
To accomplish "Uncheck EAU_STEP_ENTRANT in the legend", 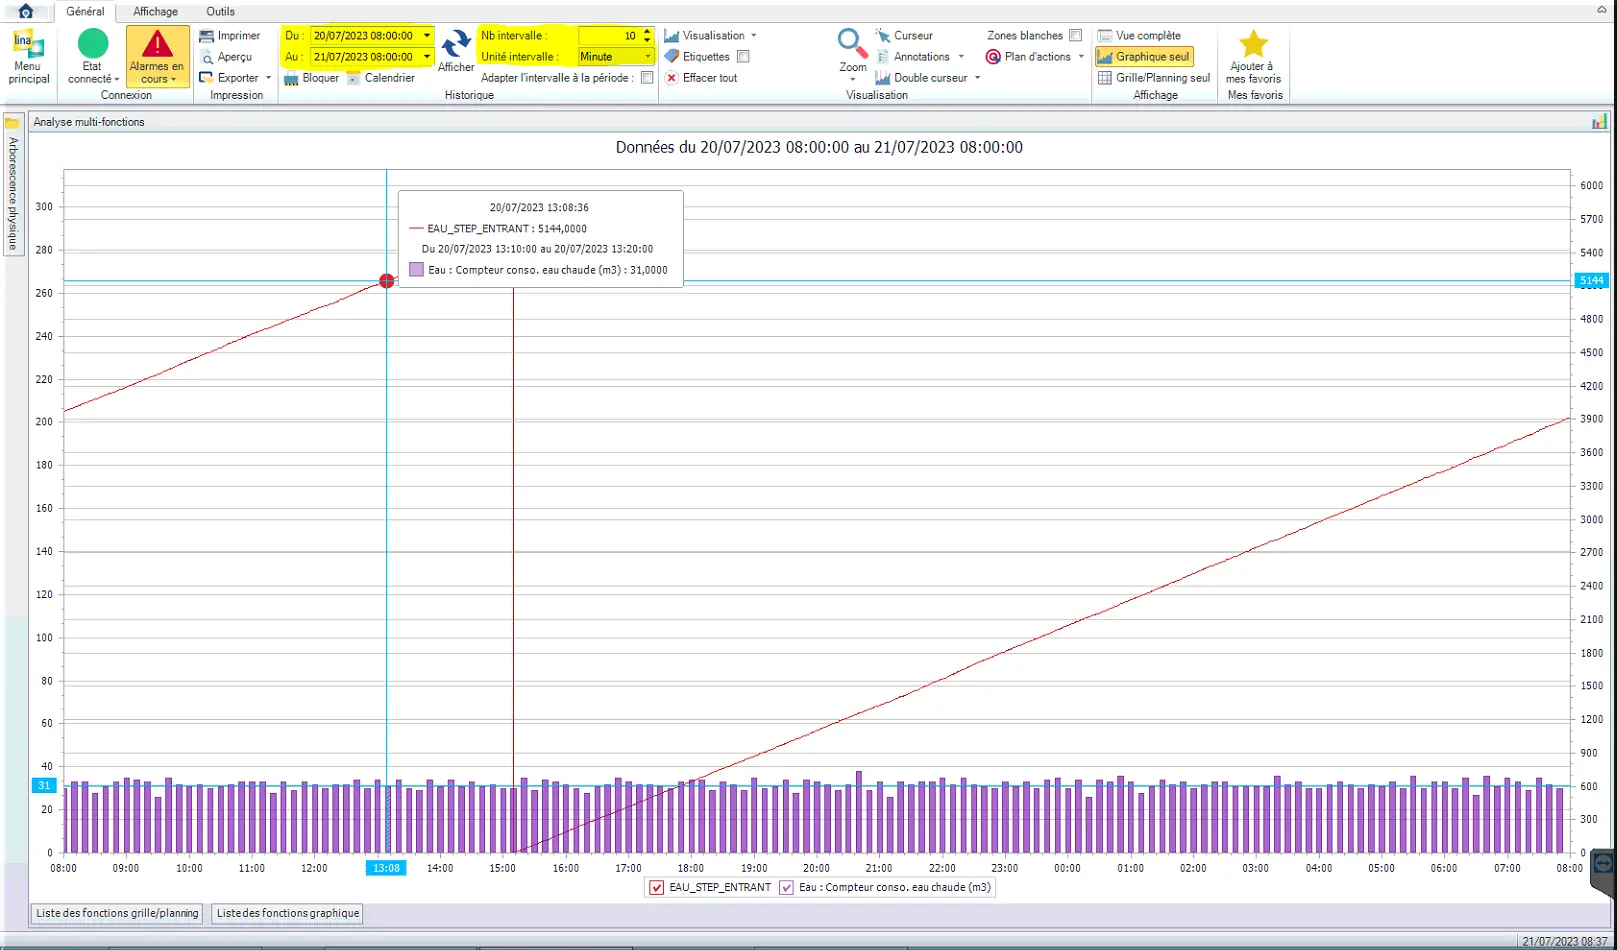I will tap(657, 887).
